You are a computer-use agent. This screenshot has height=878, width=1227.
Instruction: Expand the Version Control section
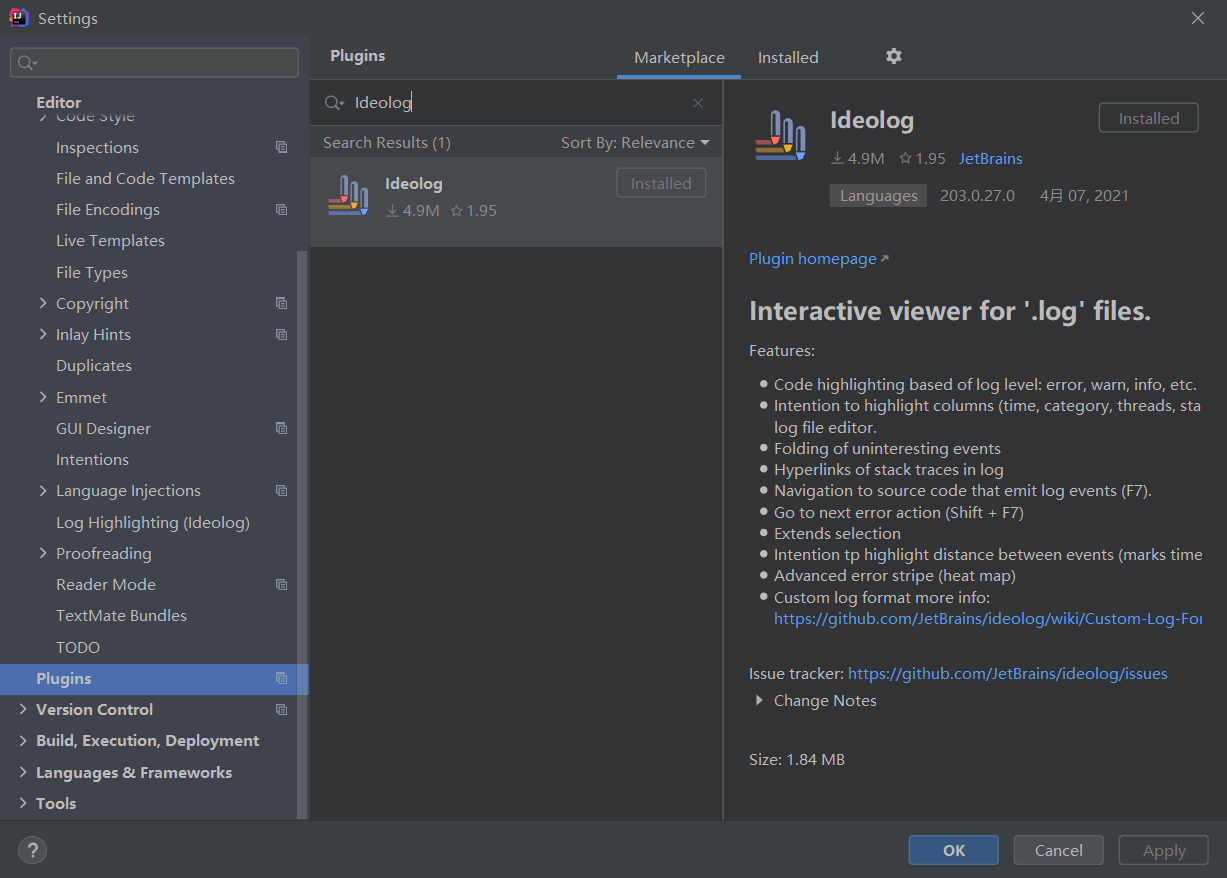pos(23,709)
